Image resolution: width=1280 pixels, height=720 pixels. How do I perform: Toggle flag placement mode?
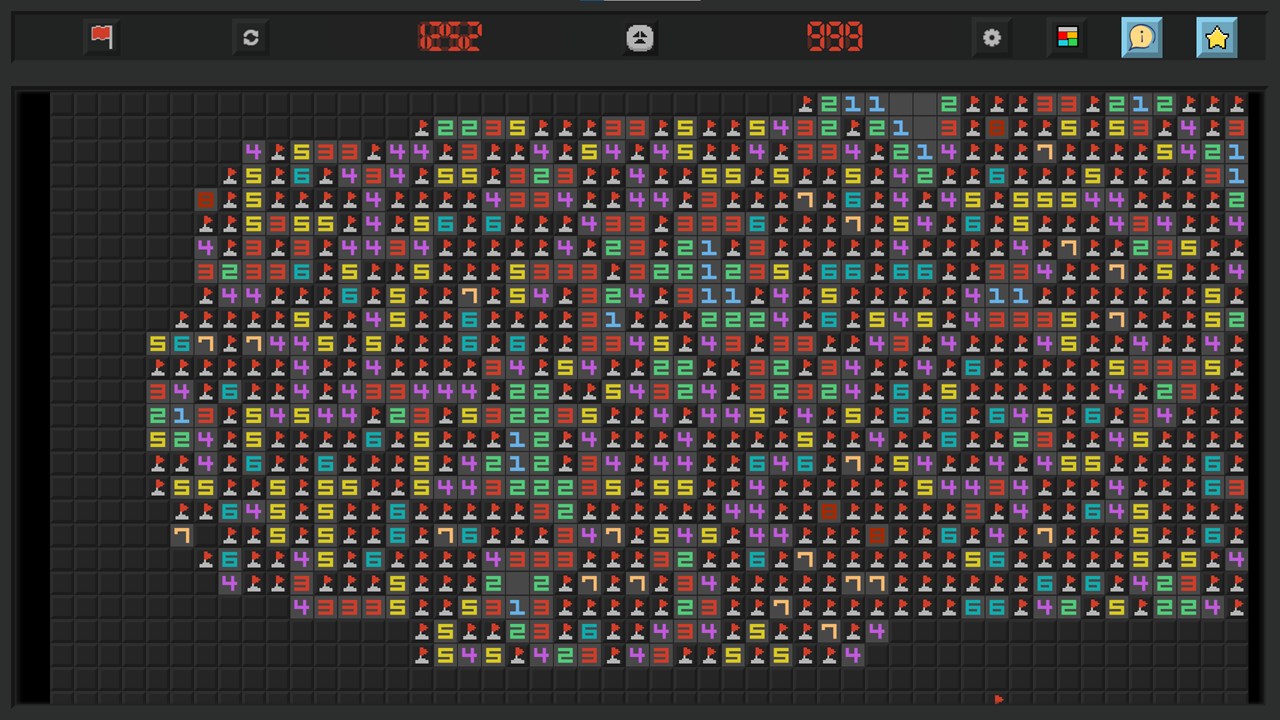tap(101, 38)
